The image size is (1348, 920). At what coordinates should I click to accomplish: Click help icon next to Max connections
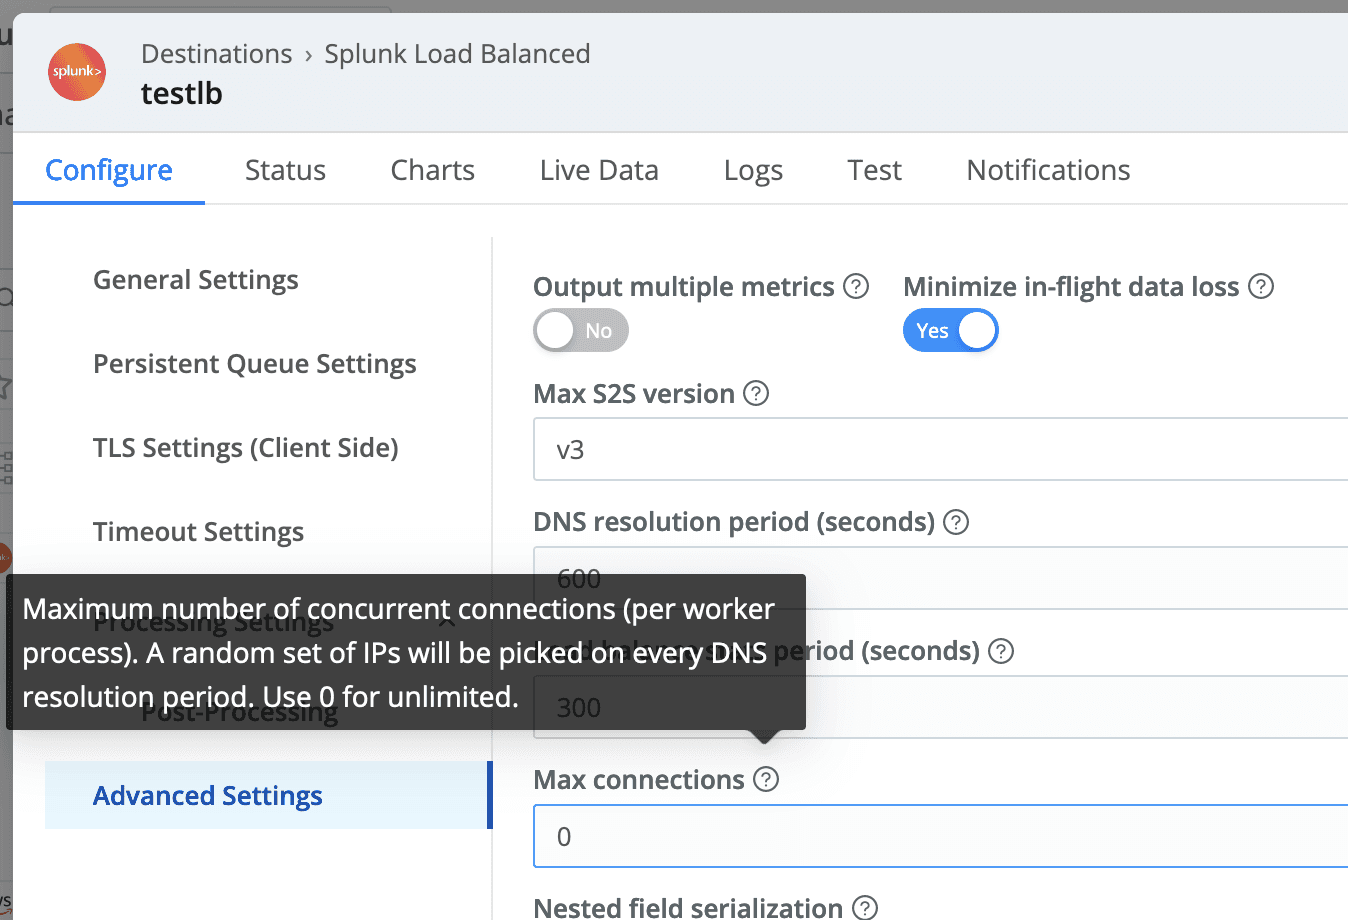[x=766, y=780]
